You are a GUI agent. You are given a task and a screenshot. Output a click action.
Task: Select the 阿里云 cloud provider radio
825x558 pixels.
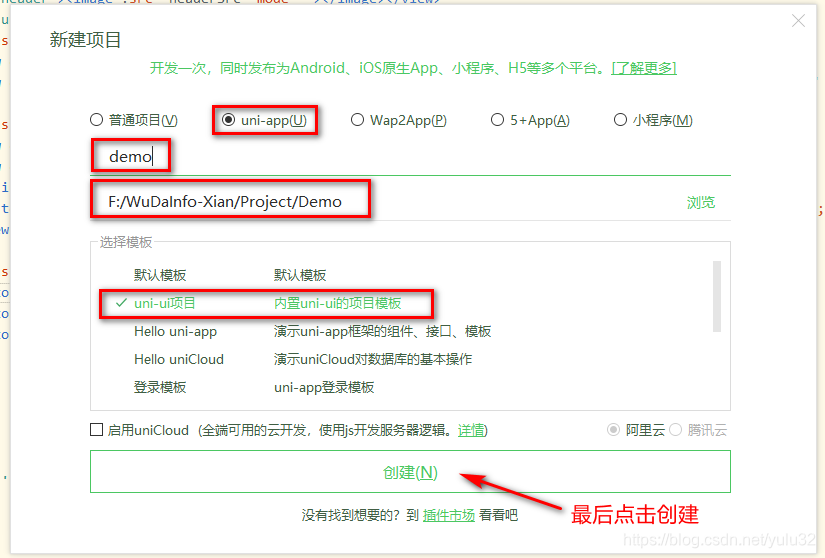[x=613, y=430]
